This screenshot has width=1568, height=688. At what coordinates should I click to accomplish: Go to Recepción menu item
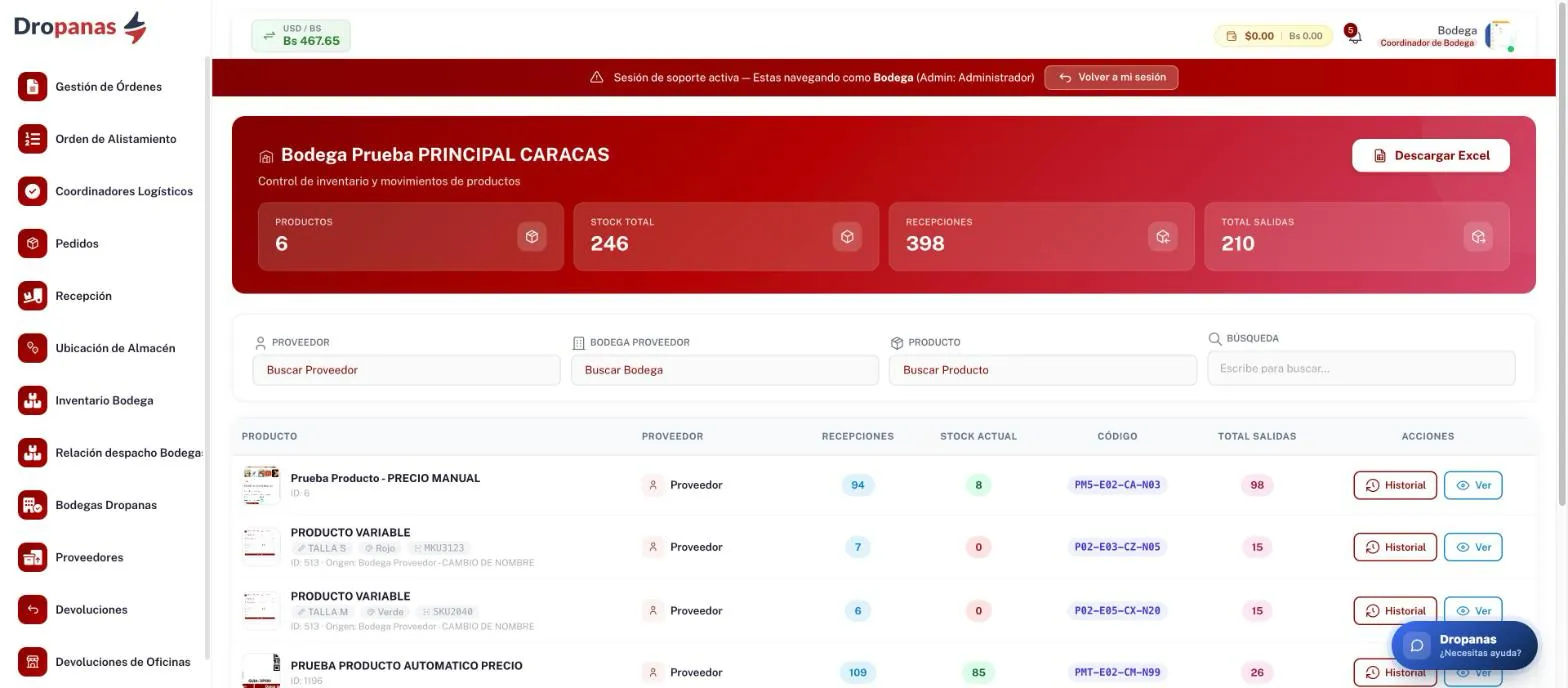83,296
